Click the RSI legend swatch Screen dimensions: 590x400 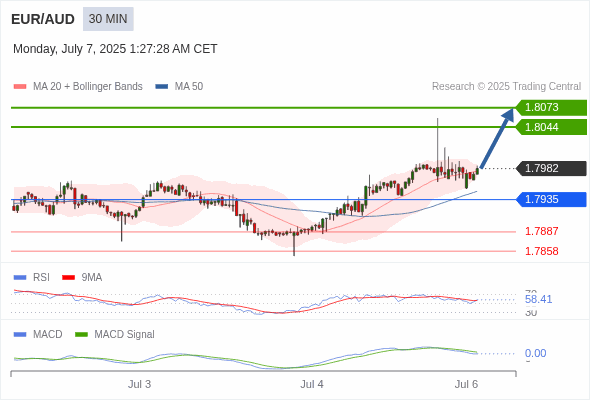20,278
